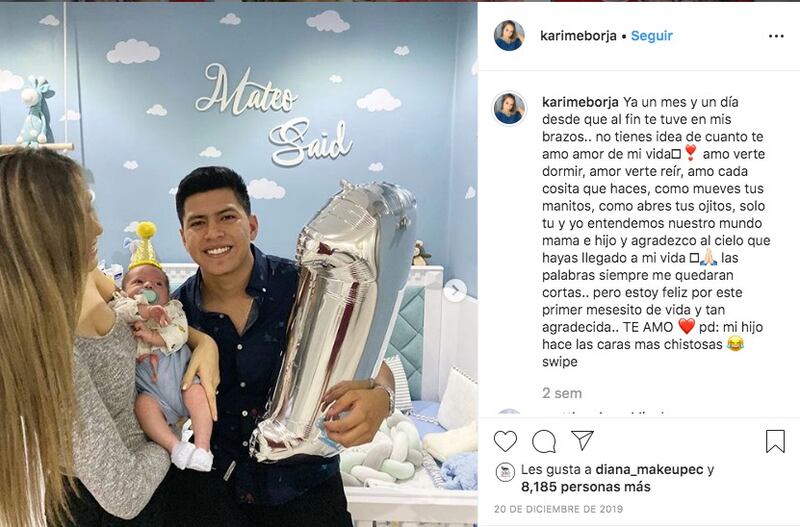Share post using paper plane icon
This screenshot has width=800, height=527.
(x=582, y=440)
